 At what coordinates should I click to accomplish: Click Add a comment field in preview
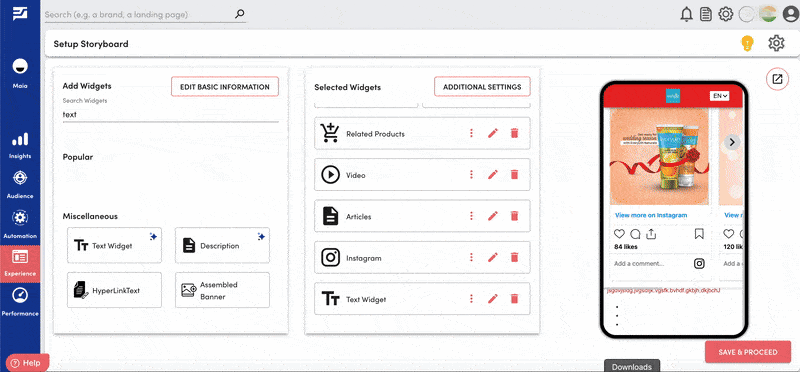[639, 264]
